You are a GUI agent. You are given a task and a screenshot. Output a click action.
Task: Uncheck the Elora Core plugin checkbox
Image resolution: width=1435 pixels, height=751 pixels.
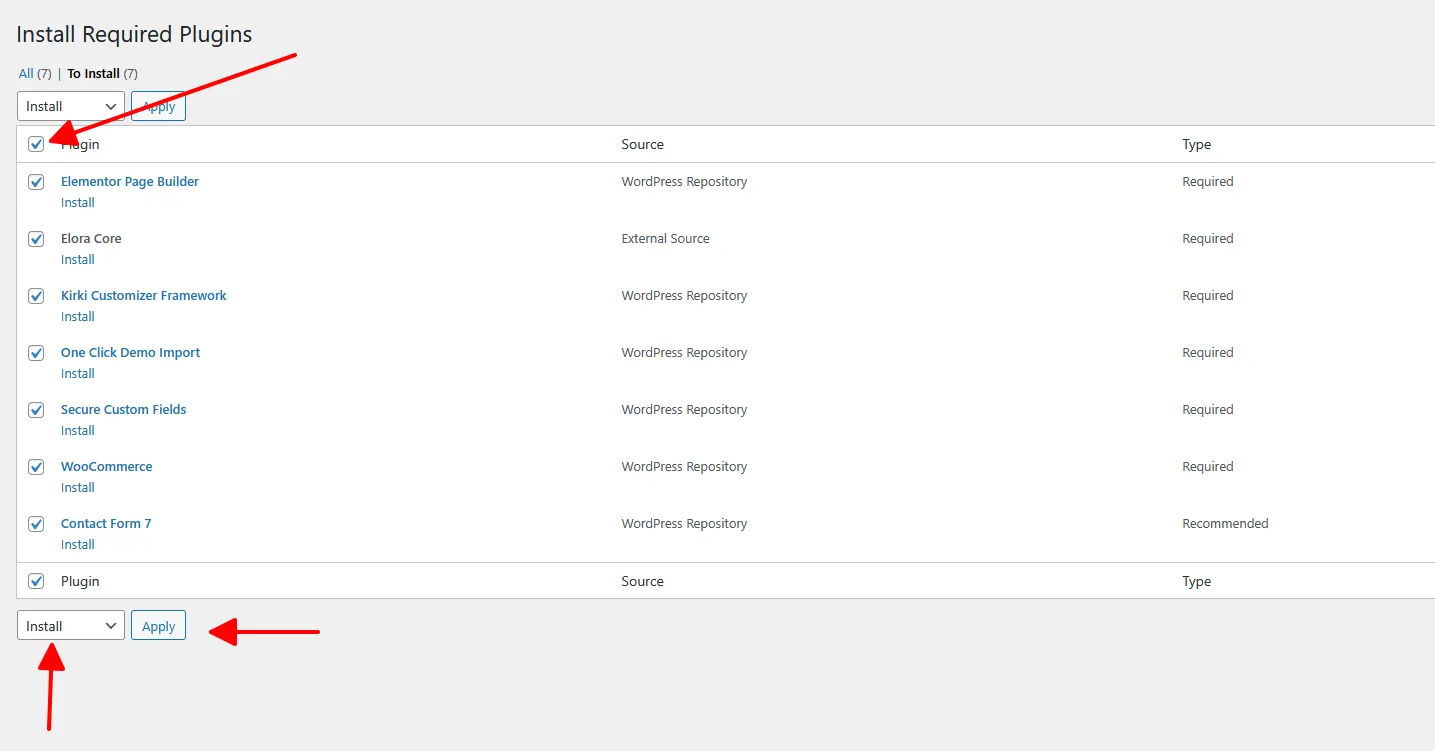point(36,239)
